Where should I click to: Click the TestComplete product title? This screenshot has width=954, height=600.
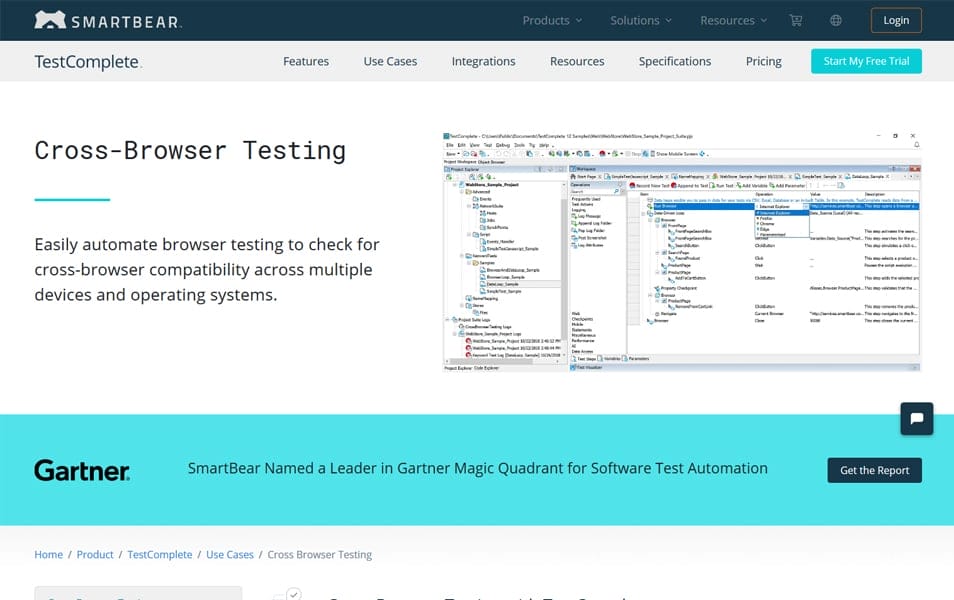87,62
